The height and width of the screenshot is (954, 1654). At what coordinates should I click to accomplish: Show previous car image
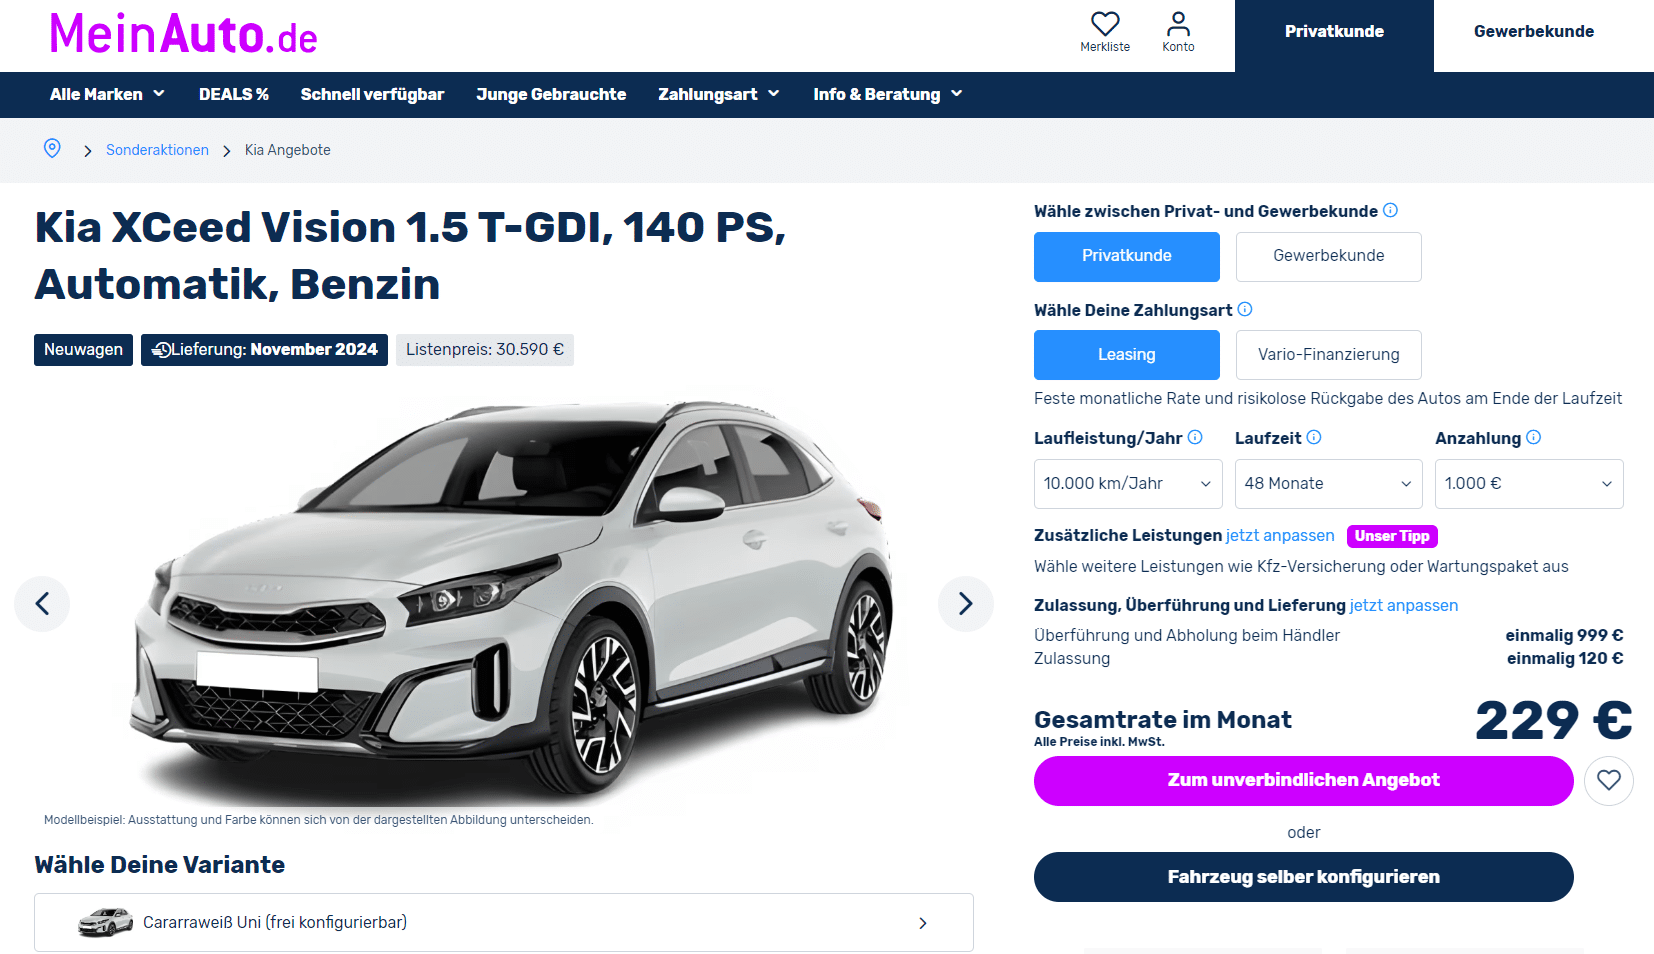pyautogui.click(x=42, y=603)
